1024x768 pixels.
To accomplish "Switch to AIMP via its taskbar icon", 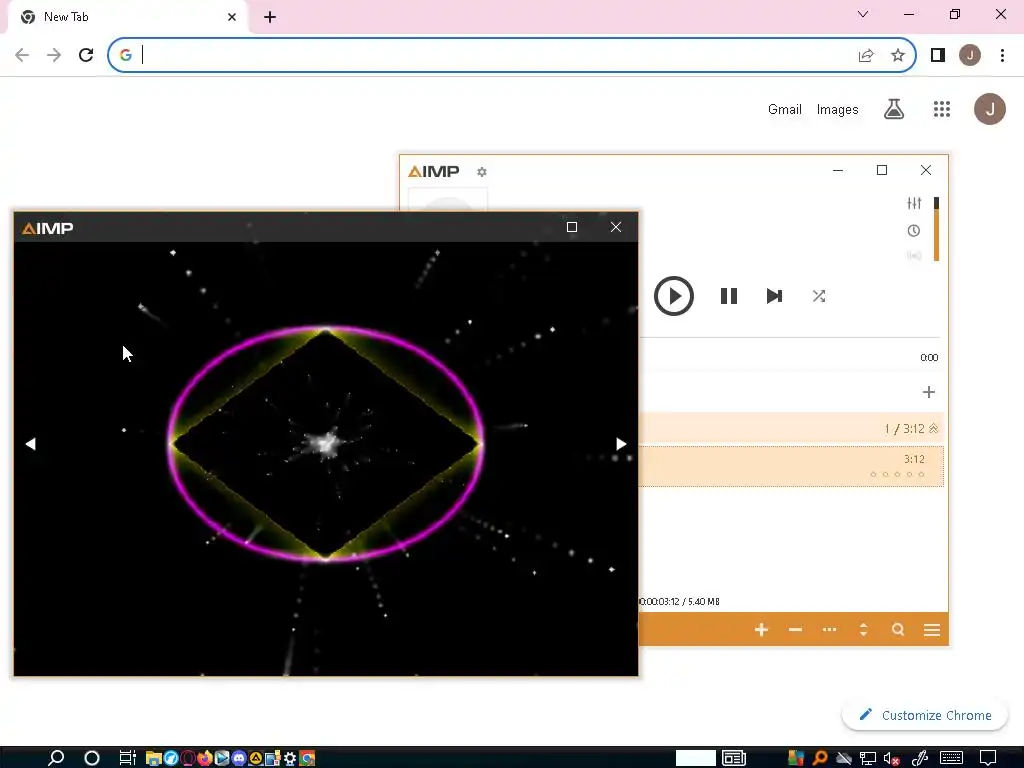I will click(256, 758).
